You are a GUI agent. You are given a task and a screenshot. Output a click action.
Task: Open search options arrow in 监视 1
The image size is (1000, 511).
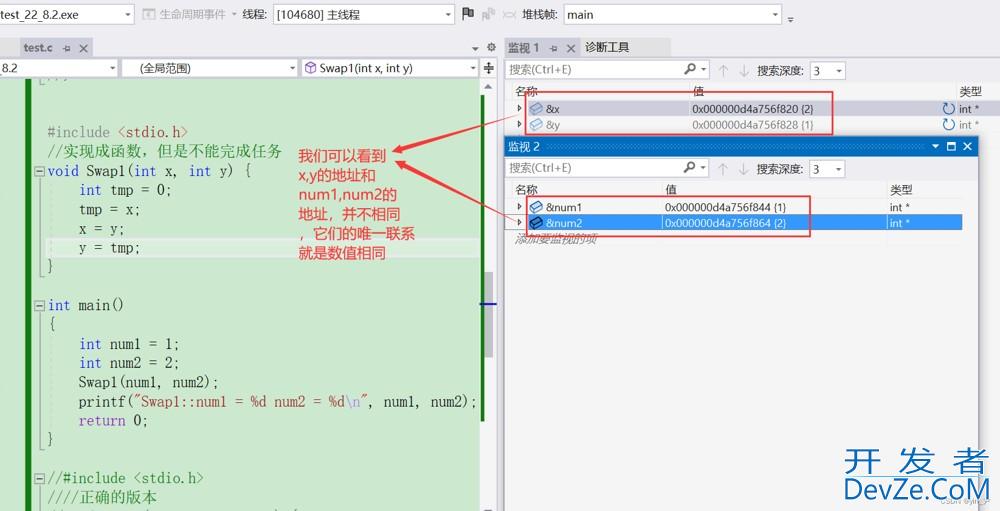pyautogui.click(x=703, y=70)
